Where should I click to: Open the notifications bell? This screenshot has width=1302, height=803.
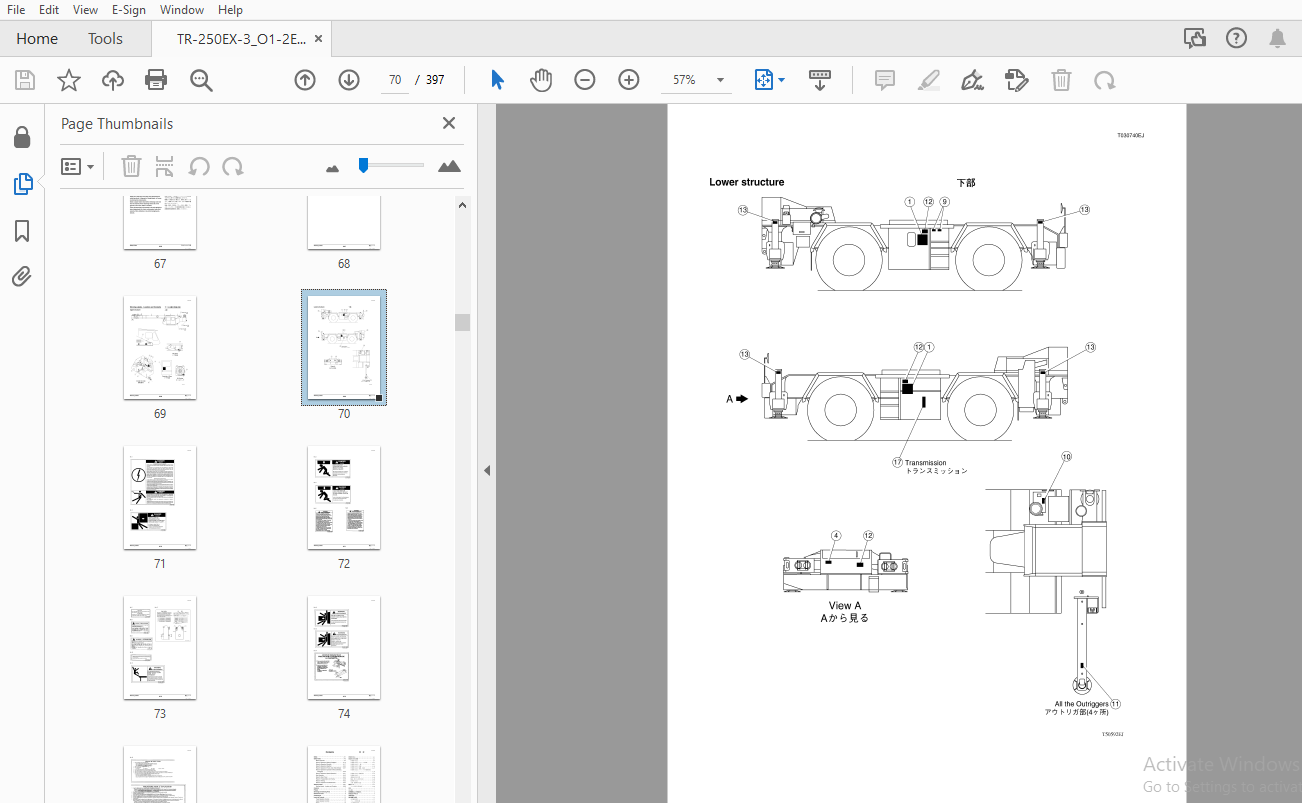tap(1277, 38)
